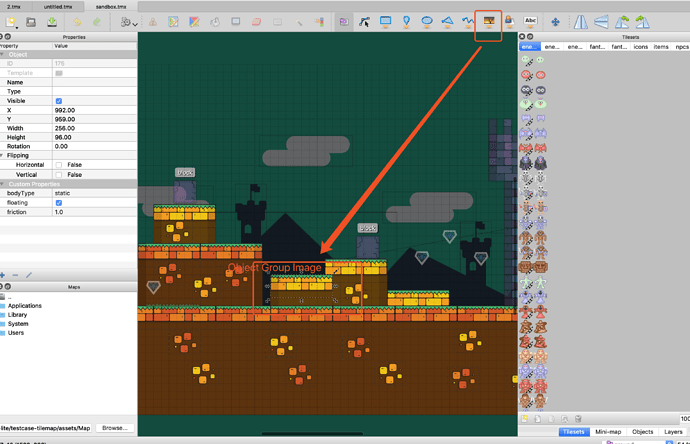Select the Tilesets bottom panel tab

click(x=574, y=432)
